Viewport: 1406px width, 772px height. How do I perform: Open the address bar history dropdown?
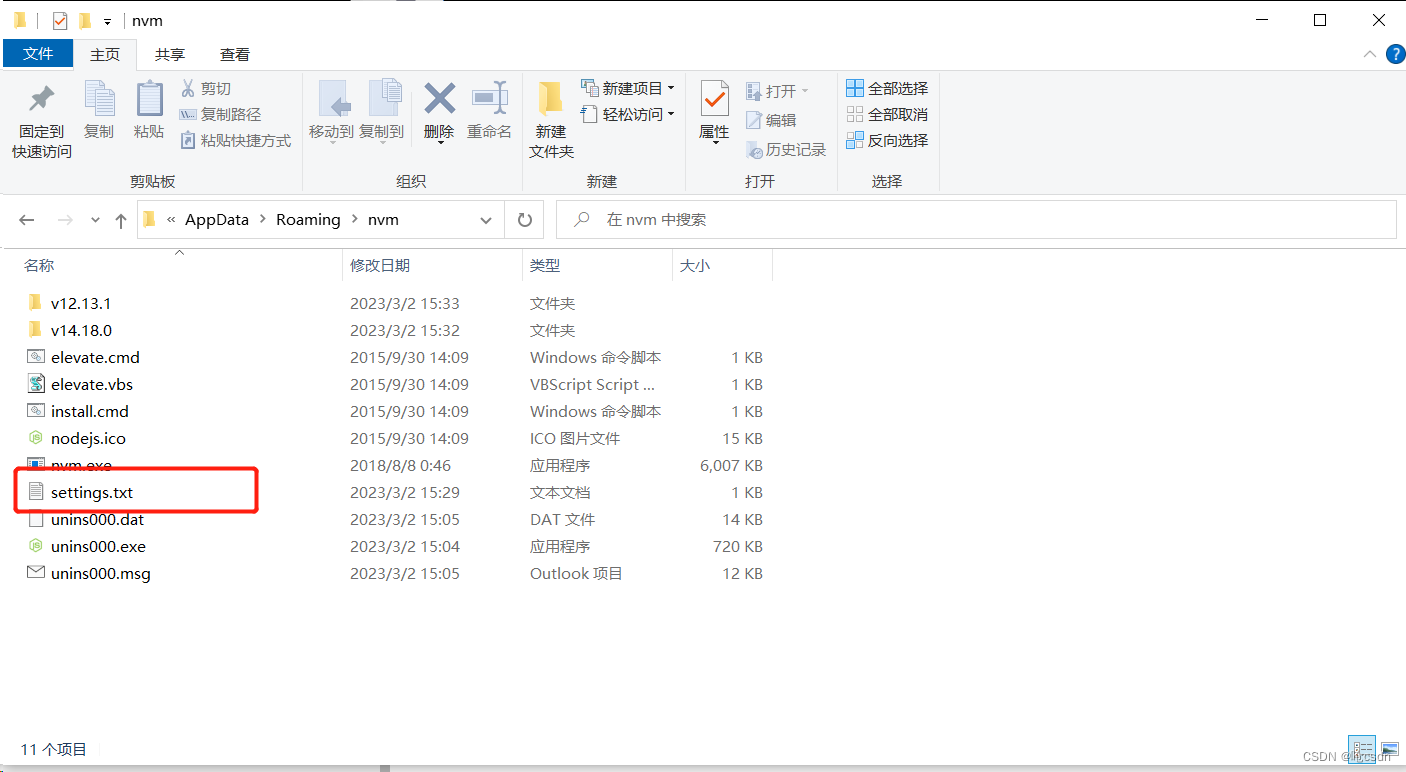coord(486,220)
